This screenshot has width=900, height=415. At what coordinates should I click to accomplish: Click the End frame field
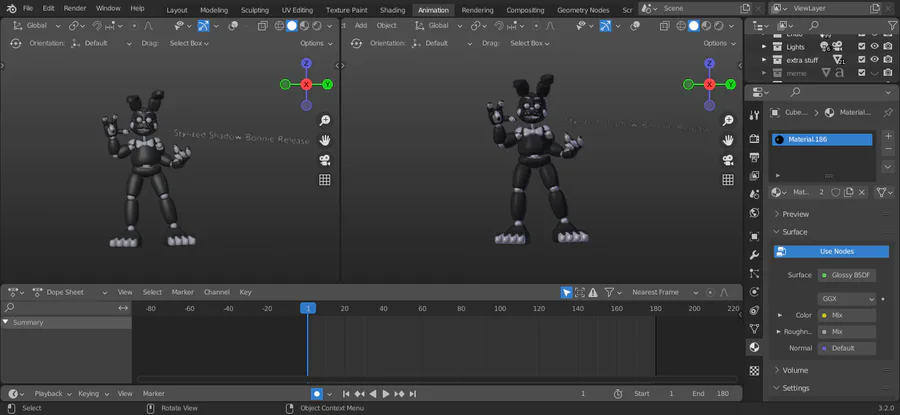[x=713, y=394]
